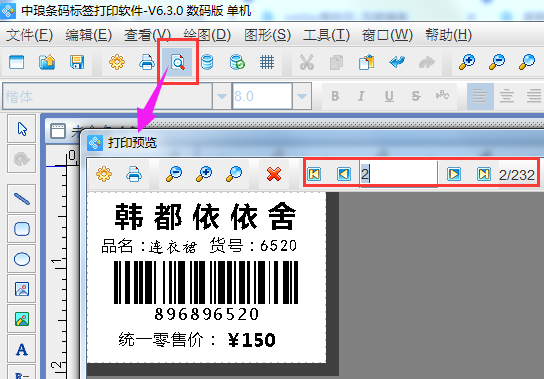
Task: Open database settings icon
Action: [207, 62]
